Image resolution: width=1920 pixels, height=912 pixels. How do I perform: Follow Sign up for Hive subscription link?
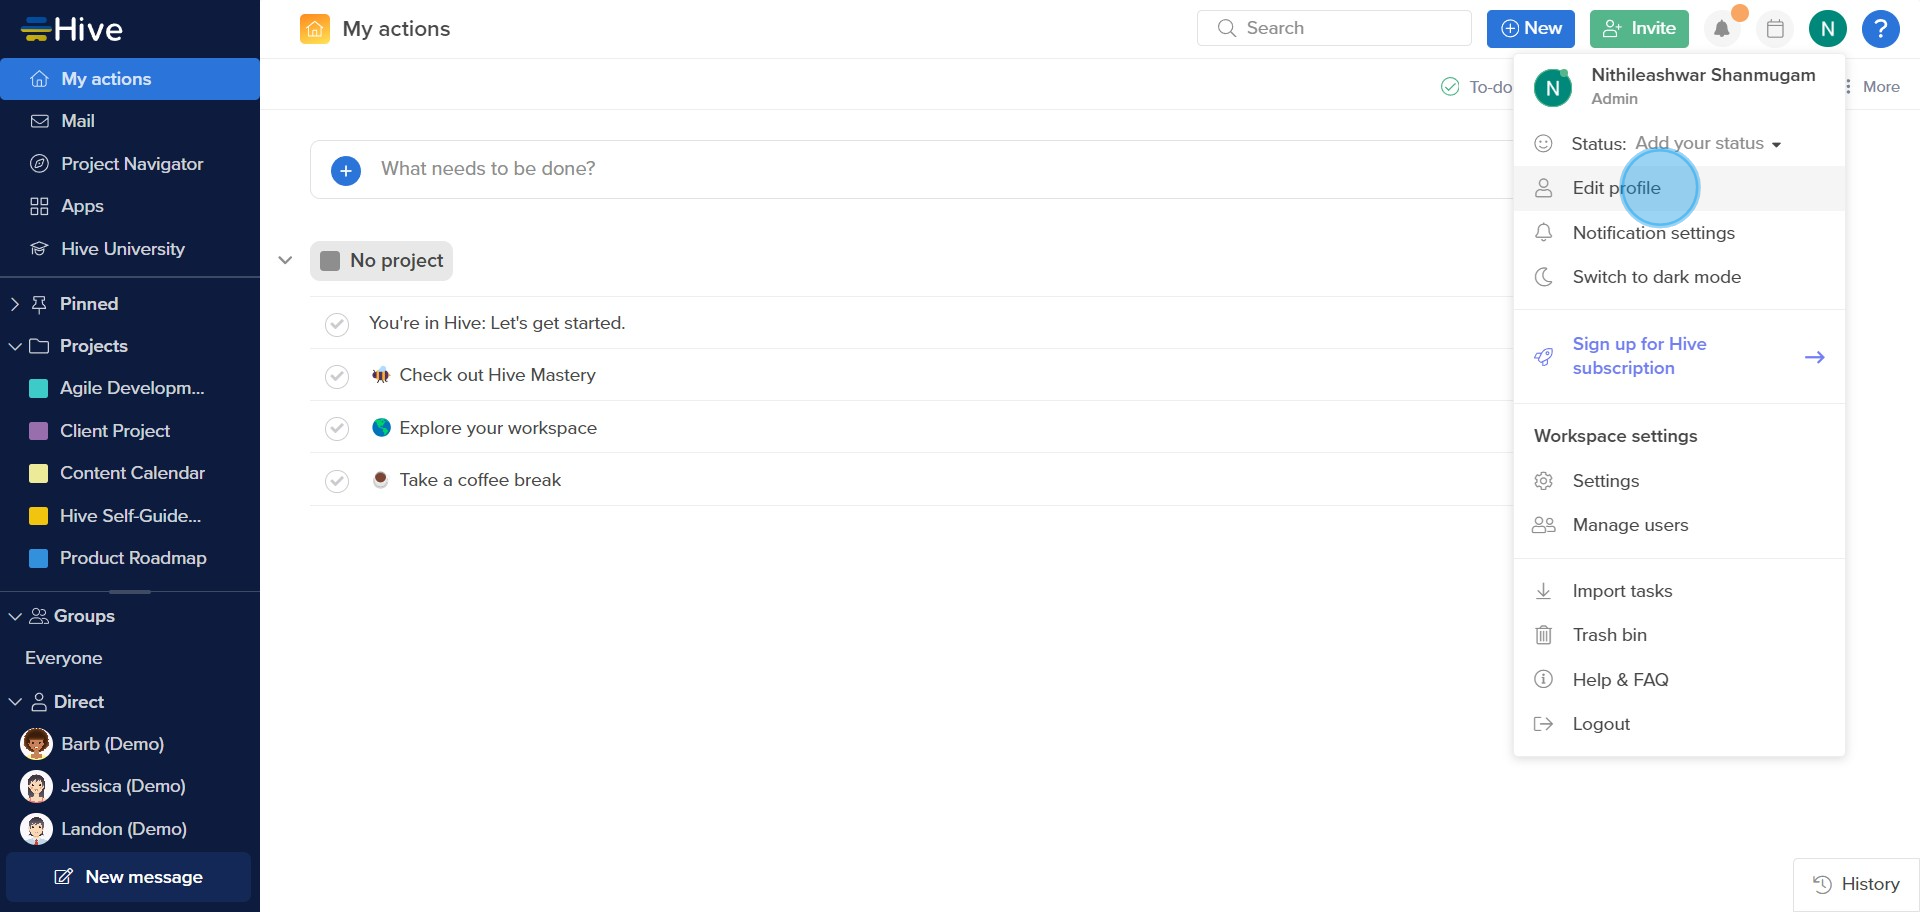(x=1639, y=356)
